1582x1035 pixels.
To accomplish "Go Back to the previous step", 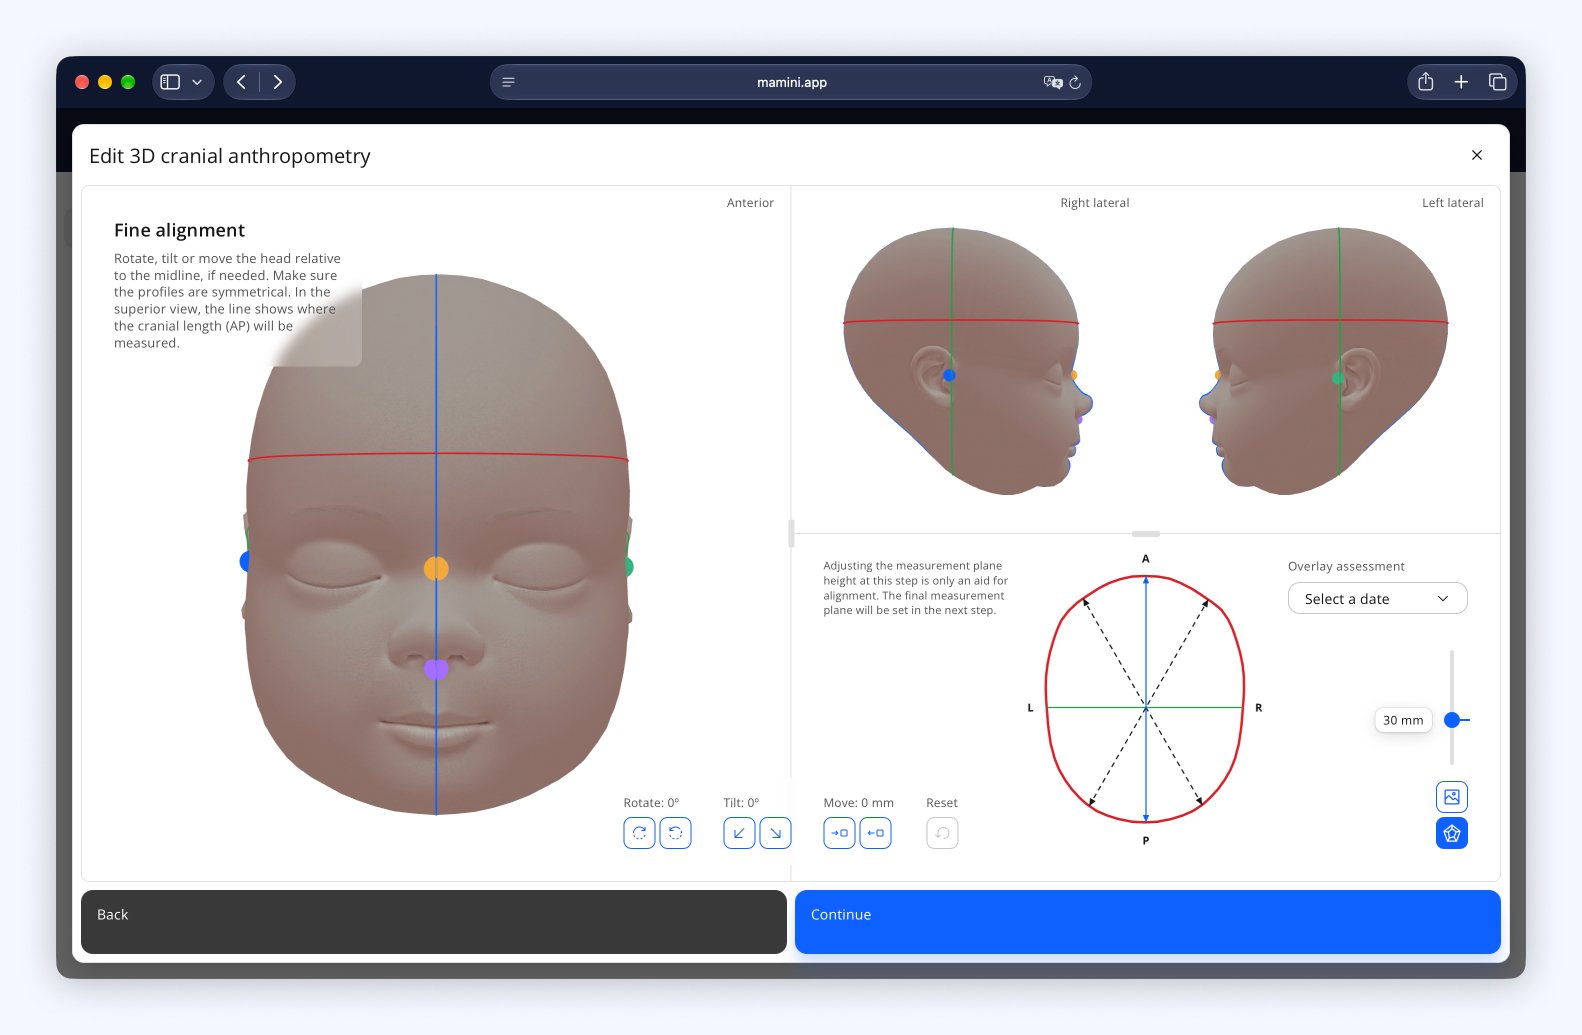I will click(434, 921).
